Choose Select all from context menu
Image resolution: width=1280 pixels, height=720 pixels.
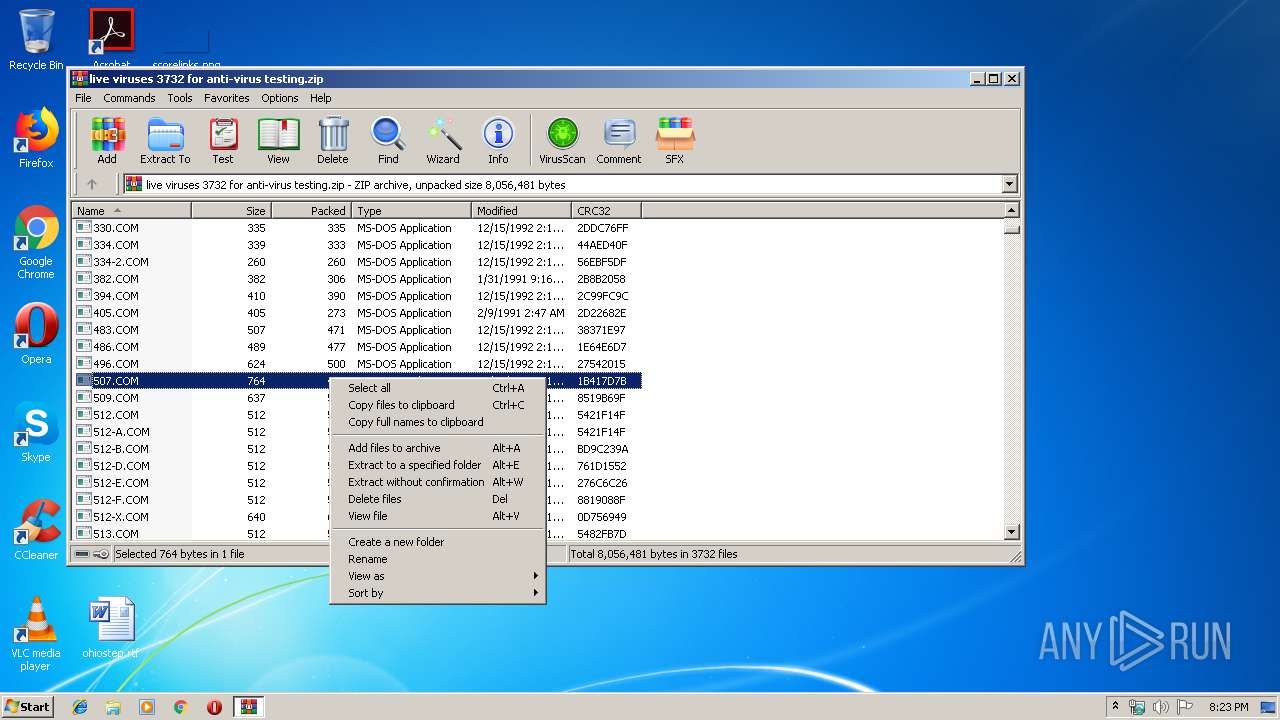click(437, 388)
